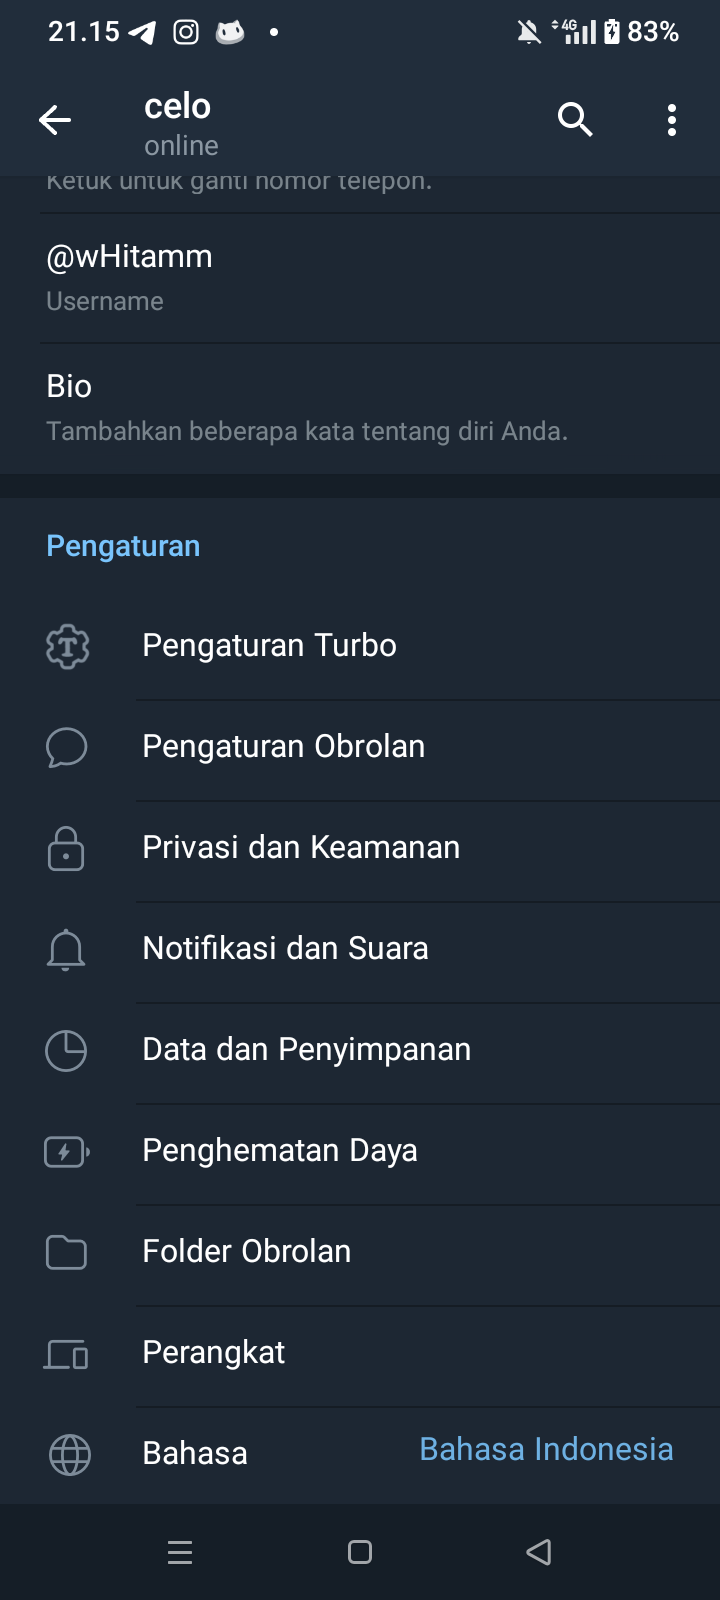
Task: Open search with the magnifier icon
Action: [575, 120]
